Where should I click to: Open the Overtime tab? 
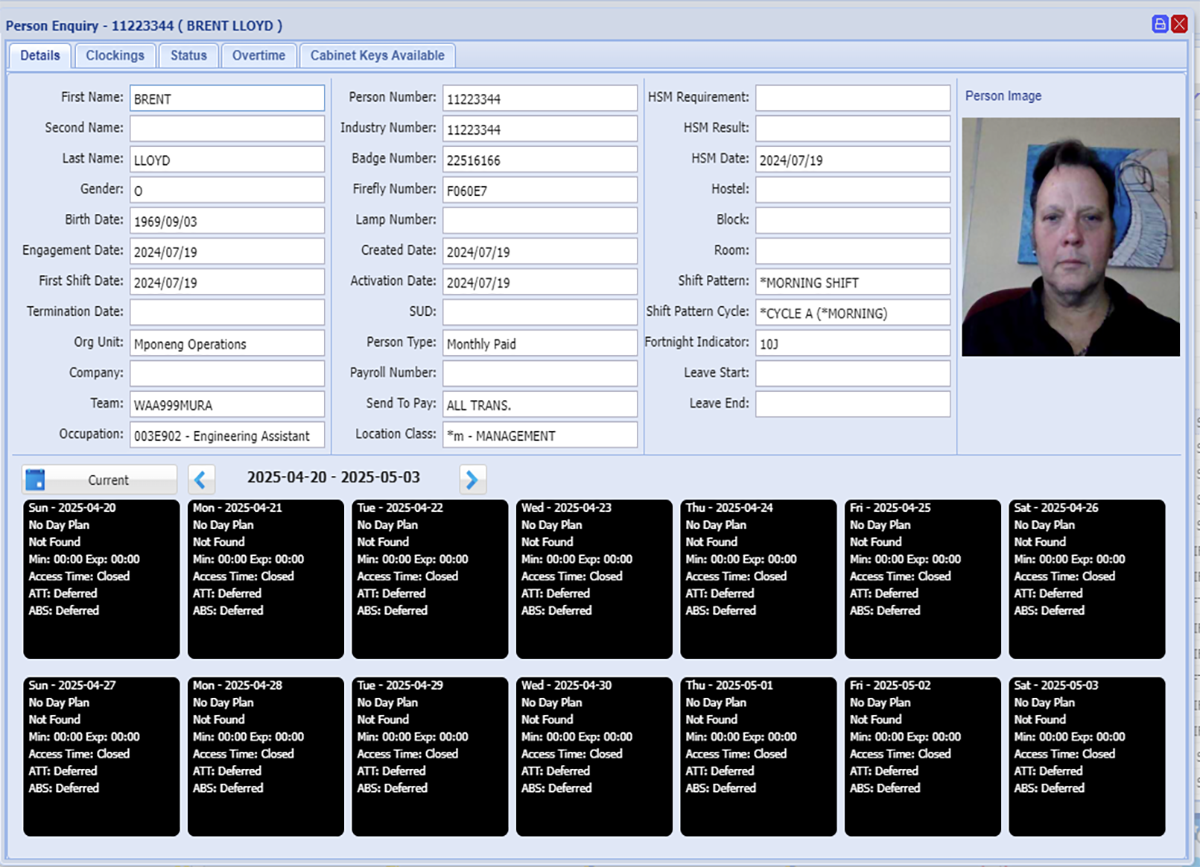tap(259, 56)
